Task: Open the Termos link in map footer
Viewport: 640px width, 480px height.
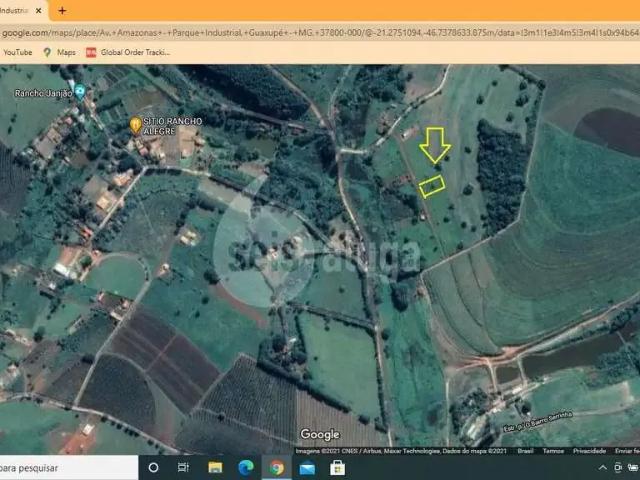Action: (552, 451)
